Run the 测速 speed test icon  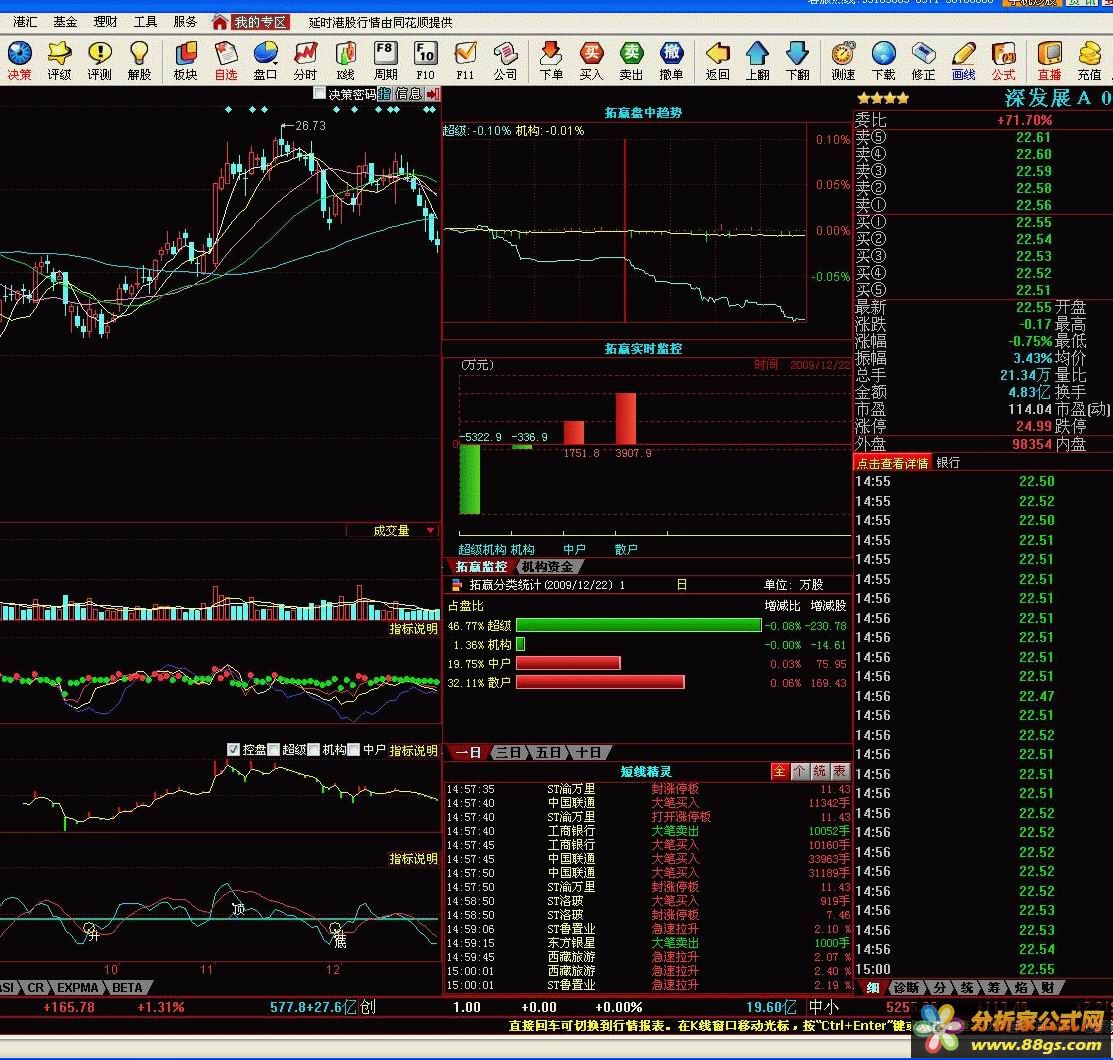coord(843,60)
